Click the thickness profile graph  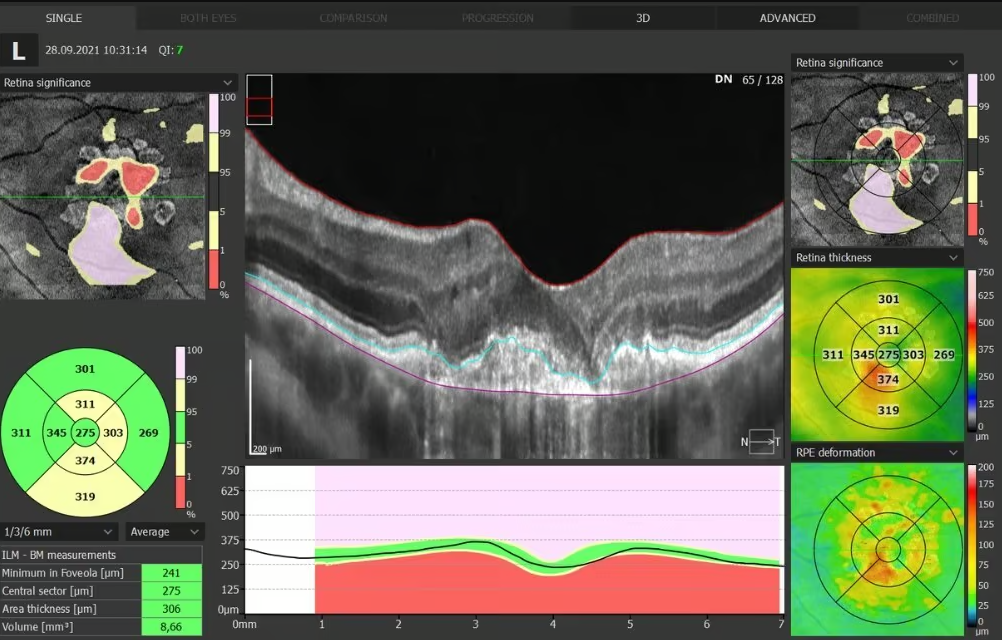click(514, 540)
